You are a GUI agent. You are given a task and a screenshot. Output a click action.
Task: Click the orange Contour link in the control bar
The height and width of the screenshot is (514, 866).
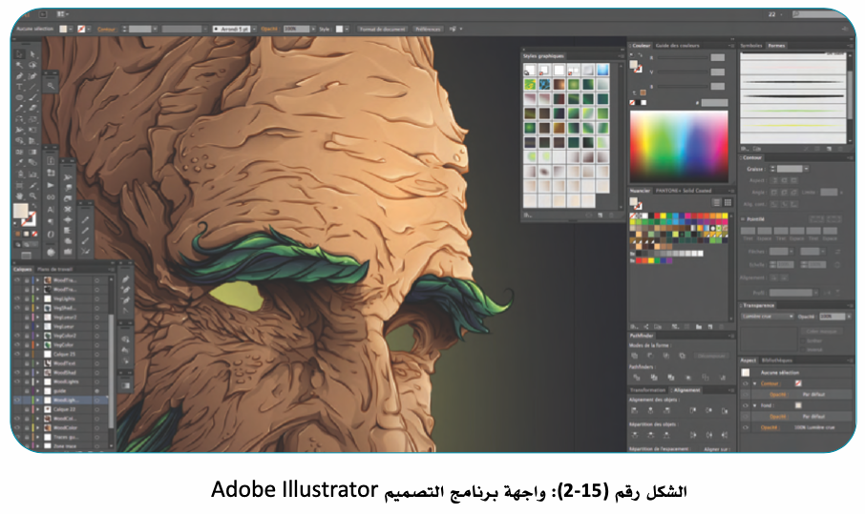tap(106, 29)
